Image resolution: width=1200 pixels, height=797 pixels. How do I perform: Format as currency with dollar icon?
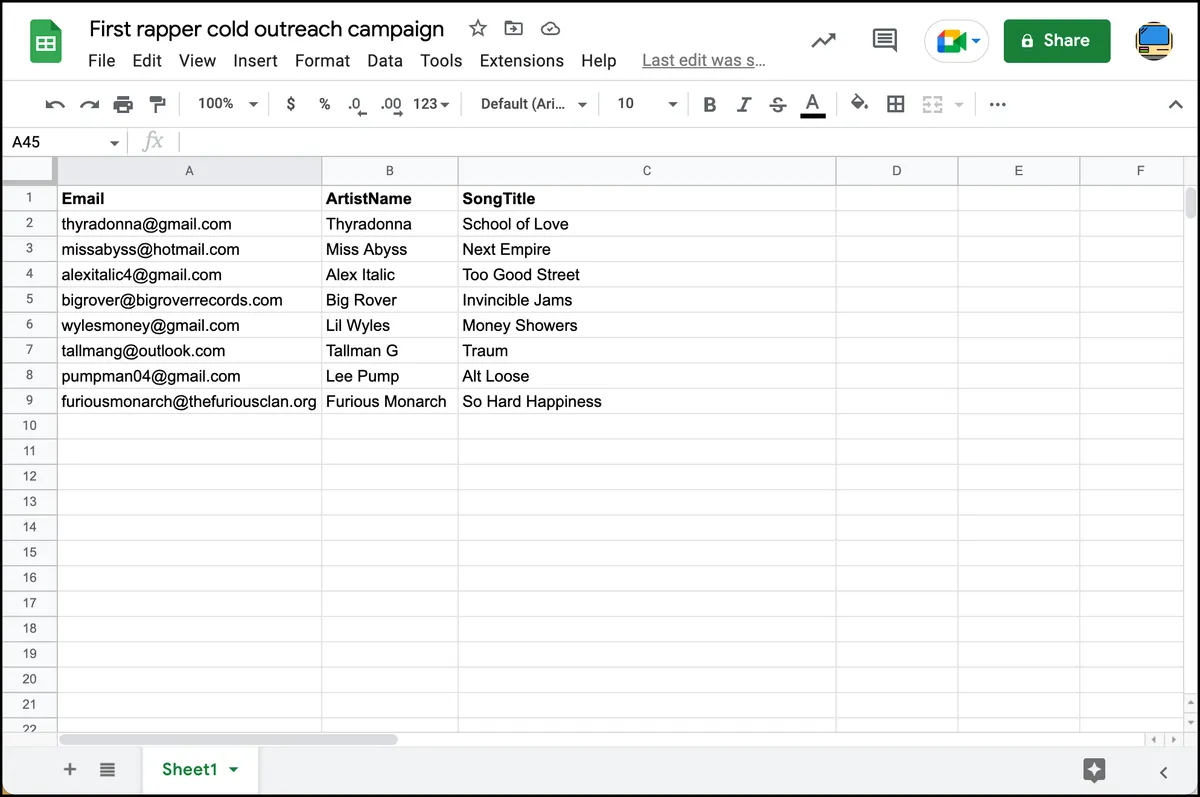pos(291,104)
